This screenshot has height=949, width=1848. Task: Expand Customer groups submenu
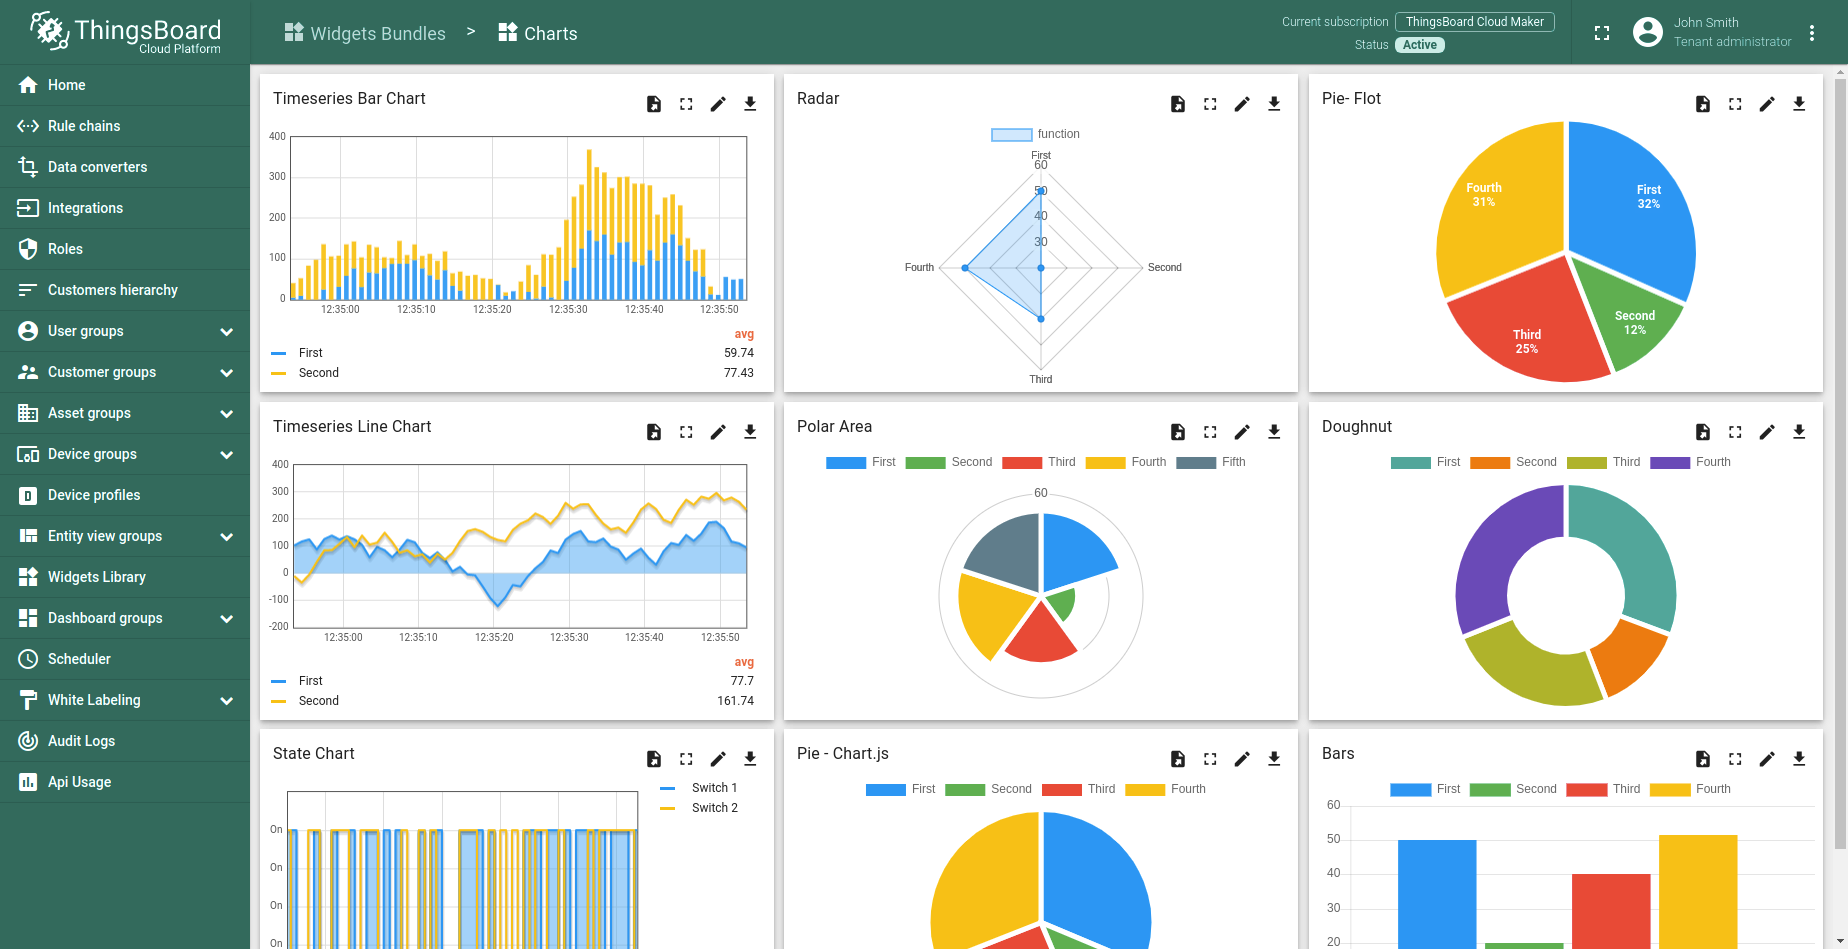(x=227, y=372)
